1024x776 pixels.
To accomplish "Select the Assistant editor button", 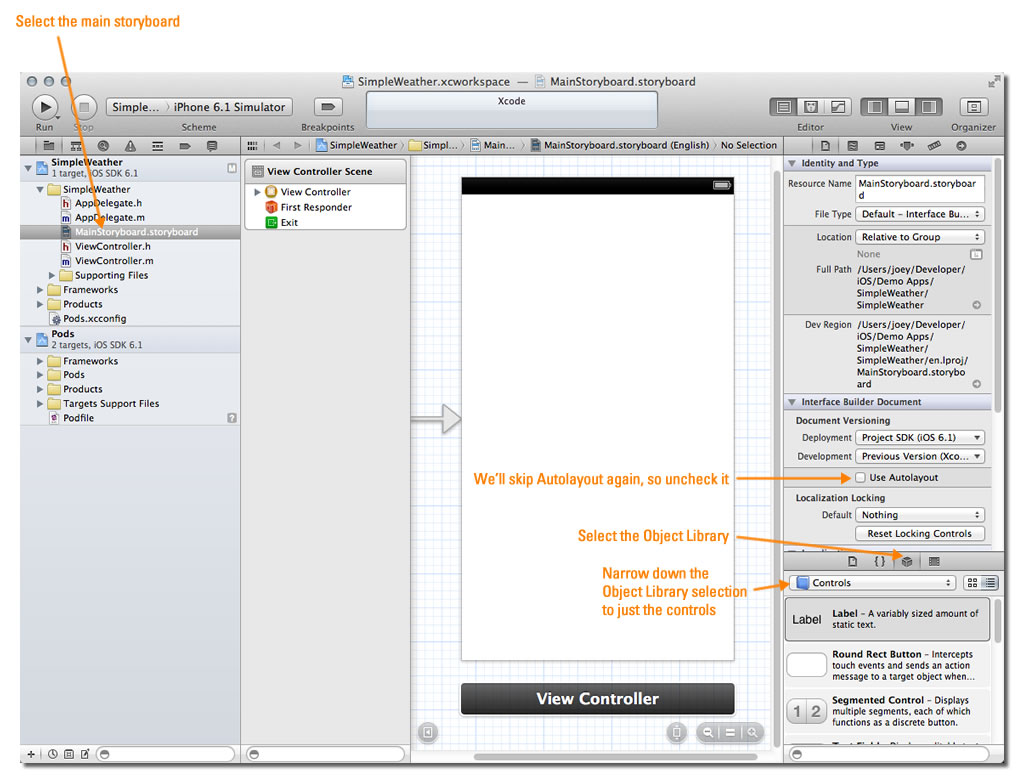I will [x=811, y=106].
